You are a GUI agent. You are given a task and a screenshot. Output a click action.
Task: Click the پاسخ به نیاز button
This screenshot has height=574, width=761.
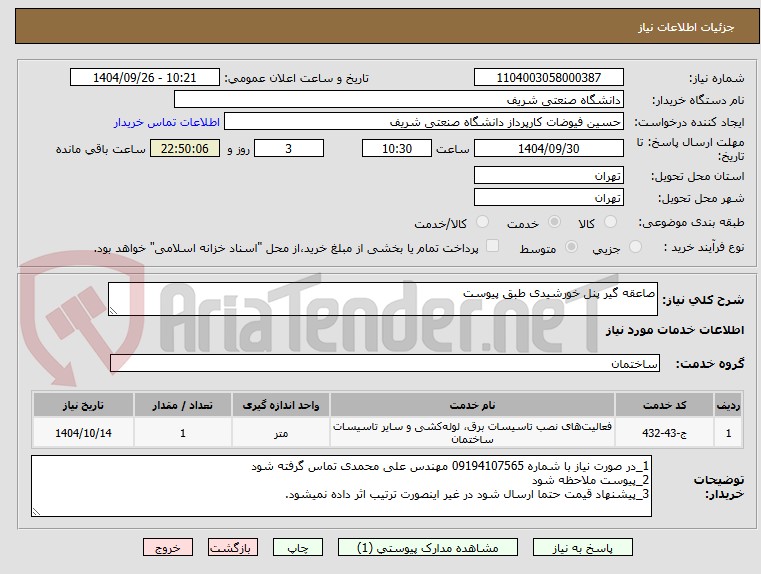582,547
